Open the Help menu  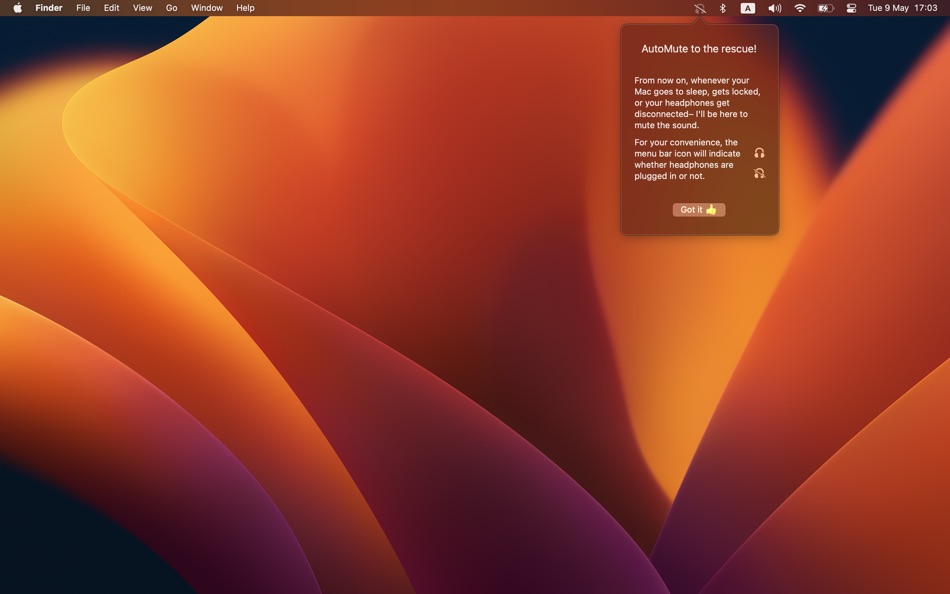[x=245, y=8]
